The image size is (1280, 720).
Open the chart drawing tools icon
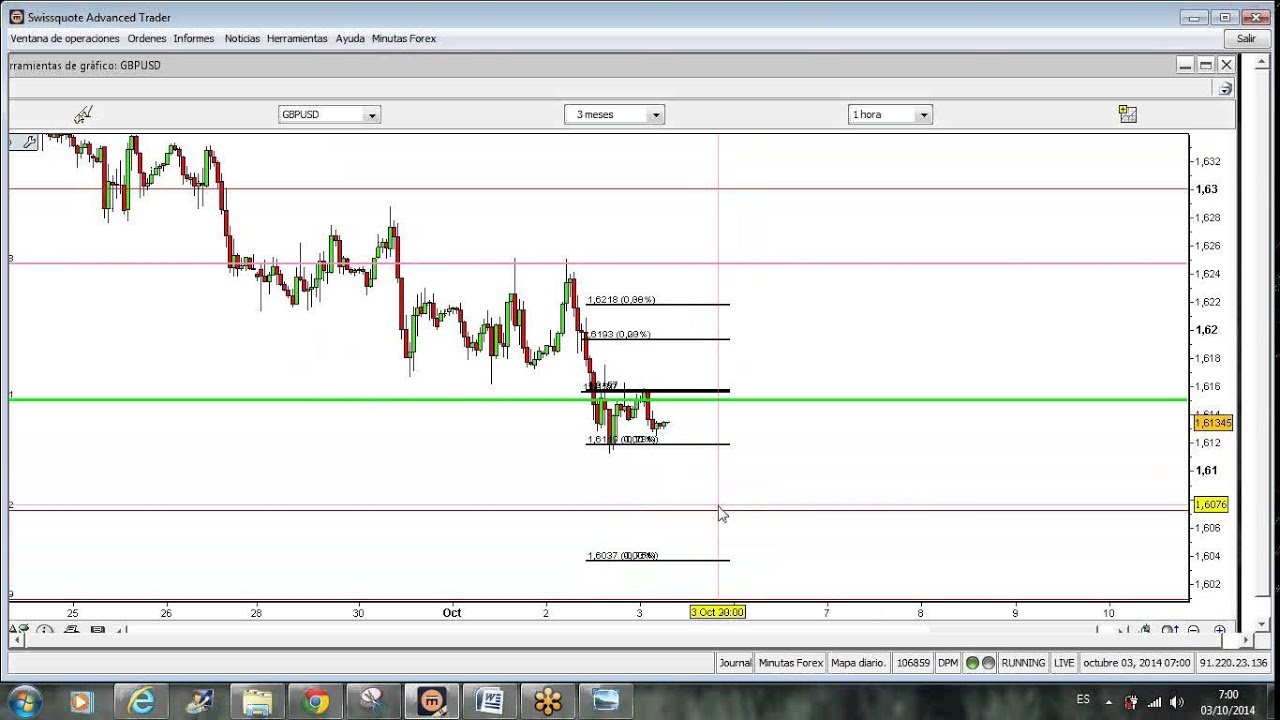click(x=83, y=114)
